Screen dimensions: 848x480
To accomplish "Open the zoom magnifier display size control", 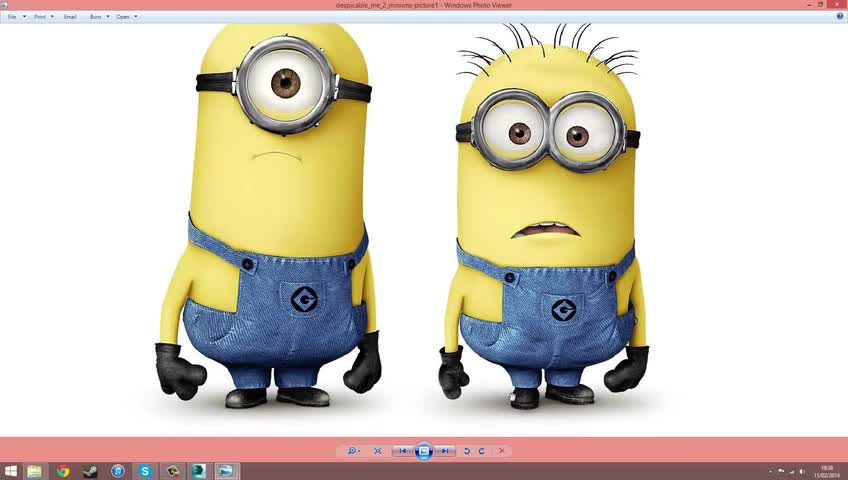I will [353, 451].
